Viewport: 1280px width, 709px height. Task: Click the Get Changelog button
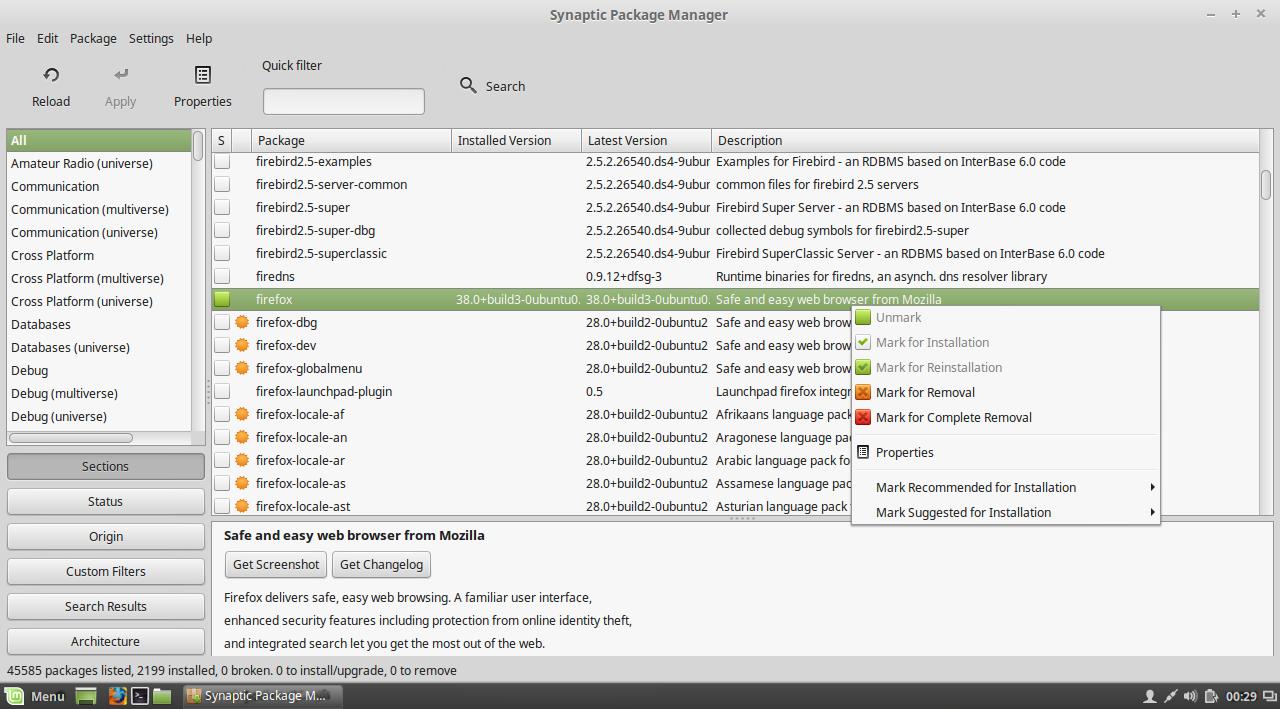(381, 564)
